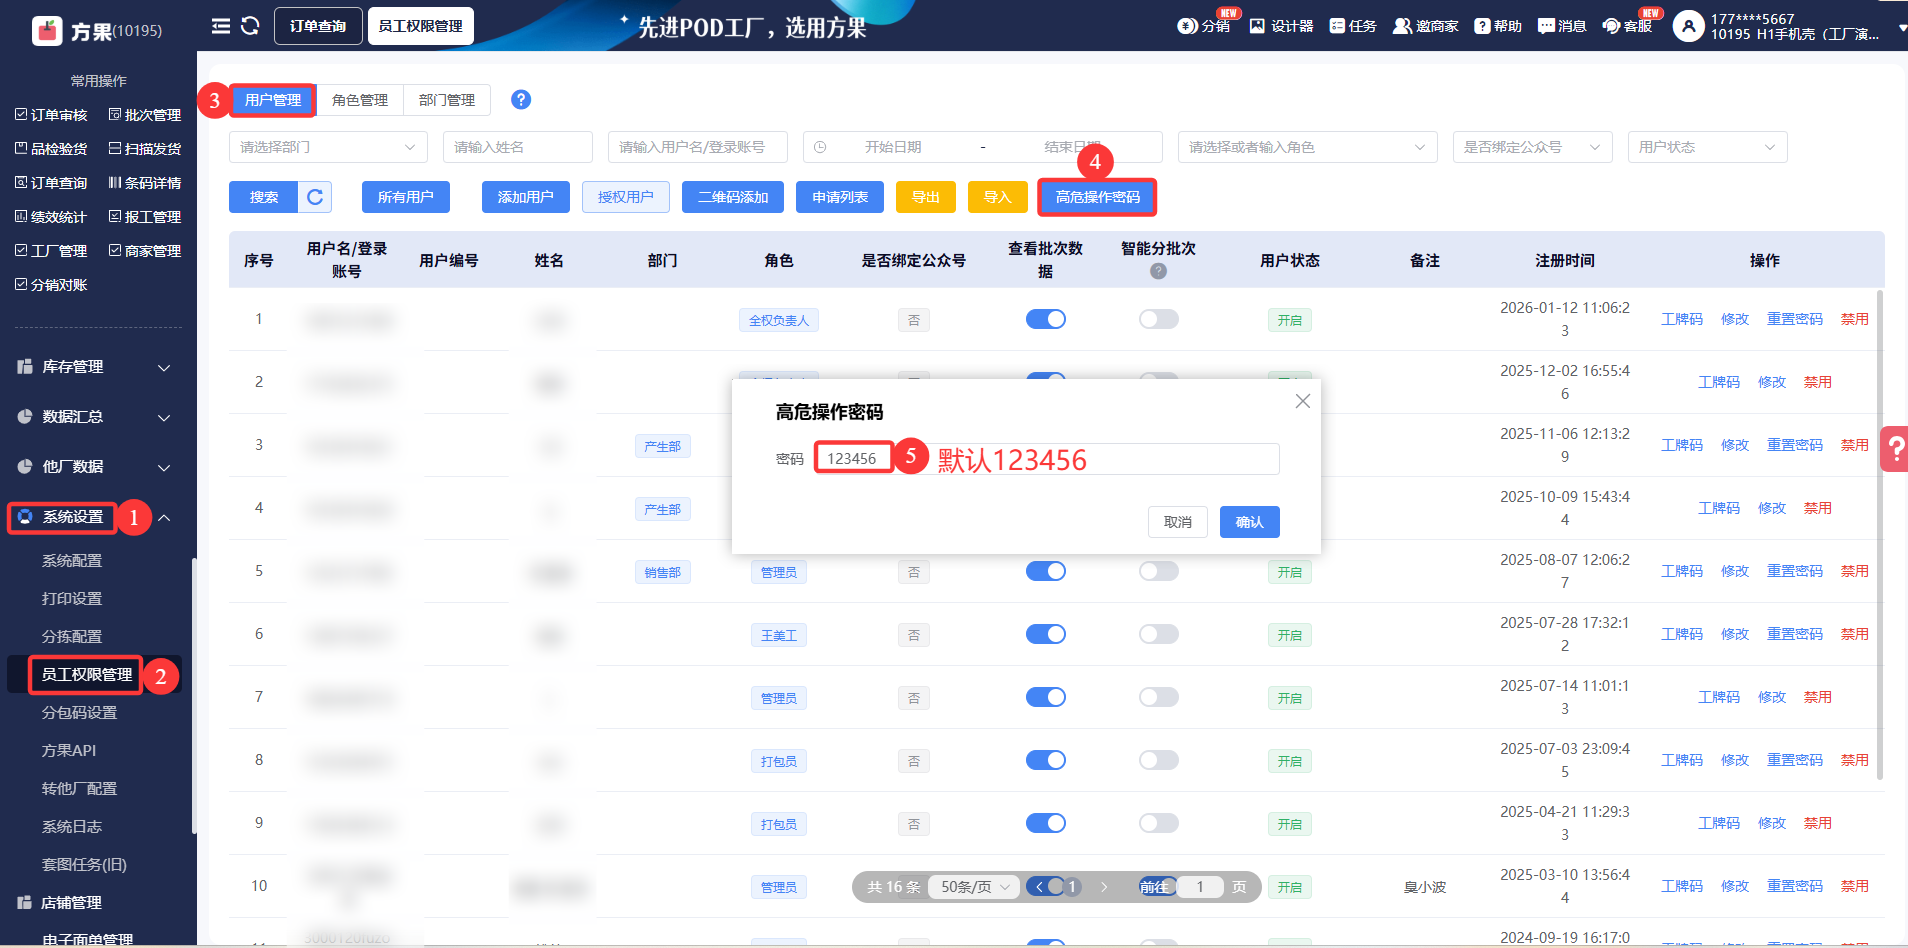
Task: Open 报工管理 shortcut in sidebar
Action: coord(145,217)
